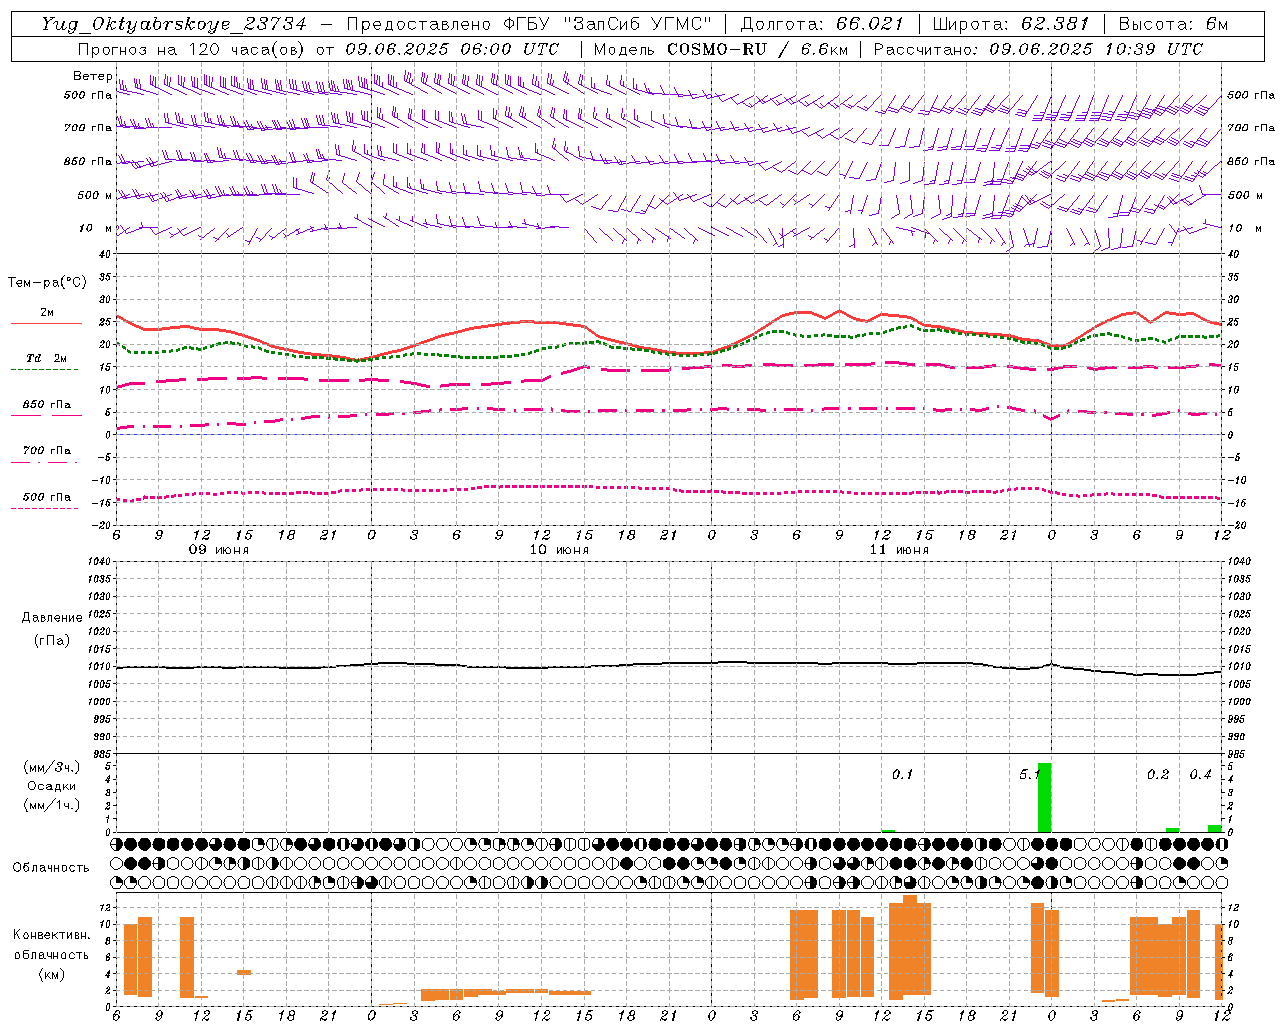Click the 0.2 precipitation value
This screenshot has width=1280, height=1024.
(x=1158, y=774)
